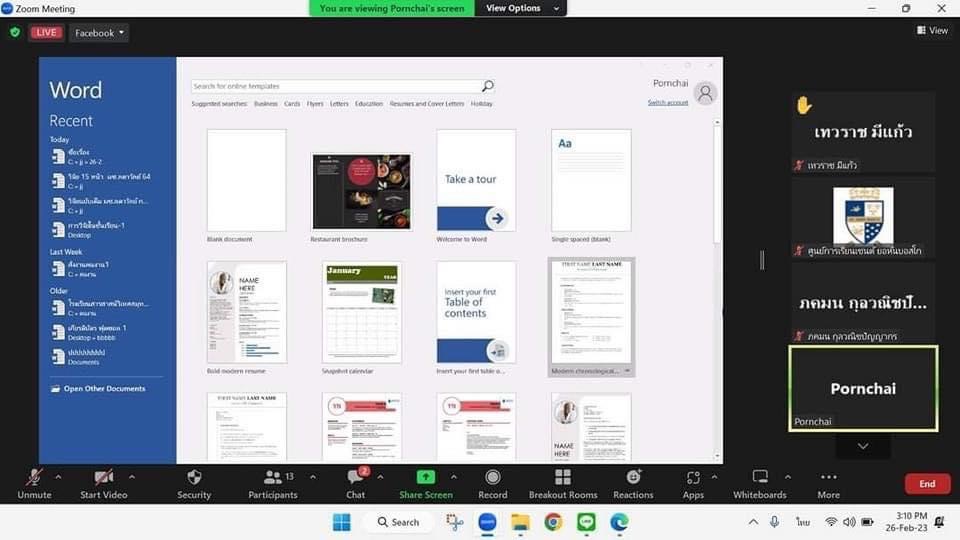Start recording with Record button
The image size is (960, 540).
[x=492, y=478]
